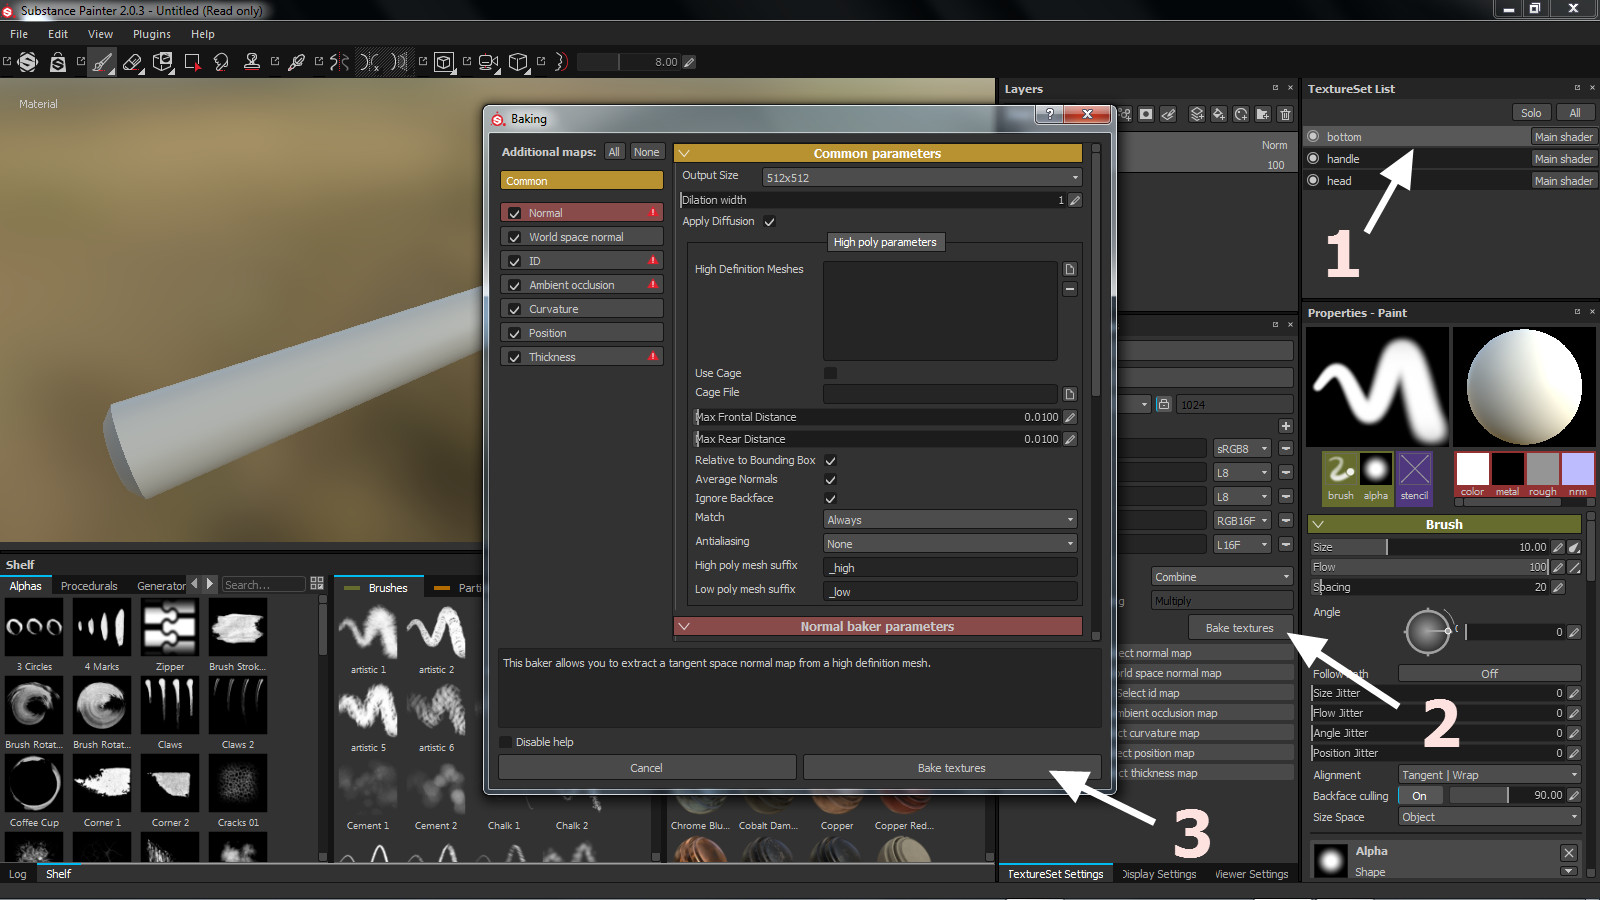This screenshot has height=900, width=1600.
Task: Open the Output Size dropdown
Action: 921,177
